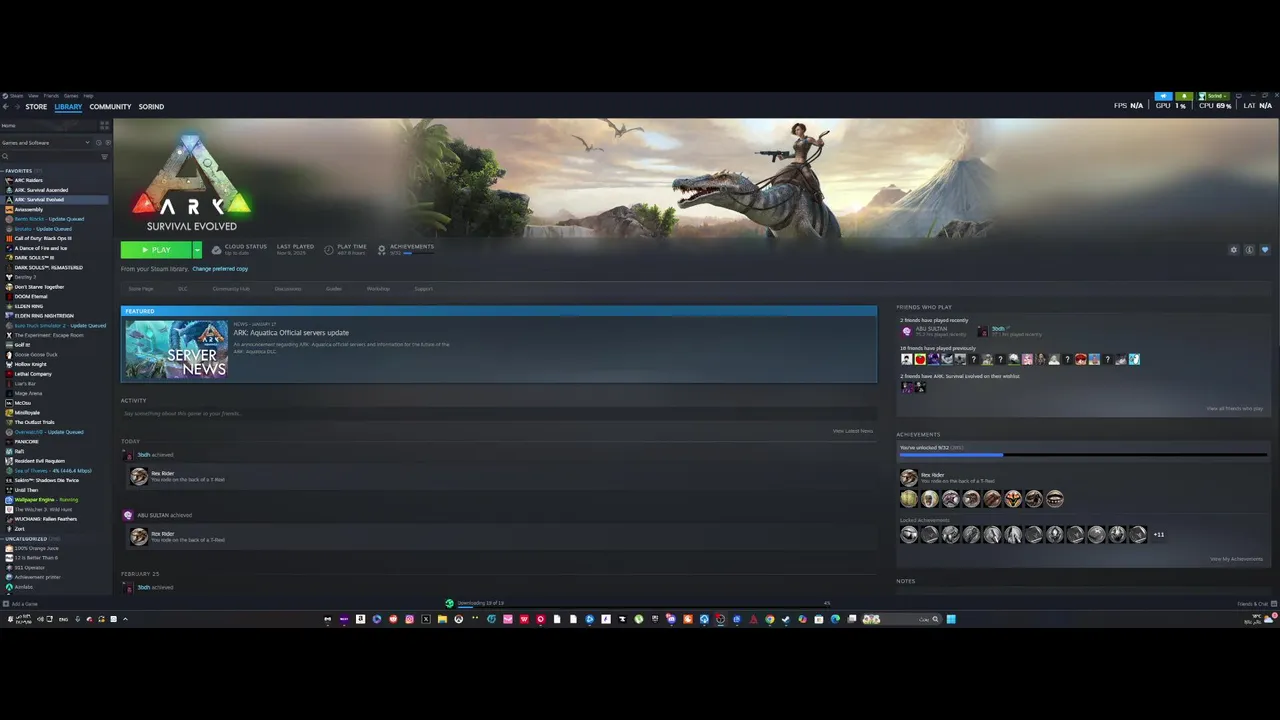Open the Achievements gear icon in header

[382, 250]
